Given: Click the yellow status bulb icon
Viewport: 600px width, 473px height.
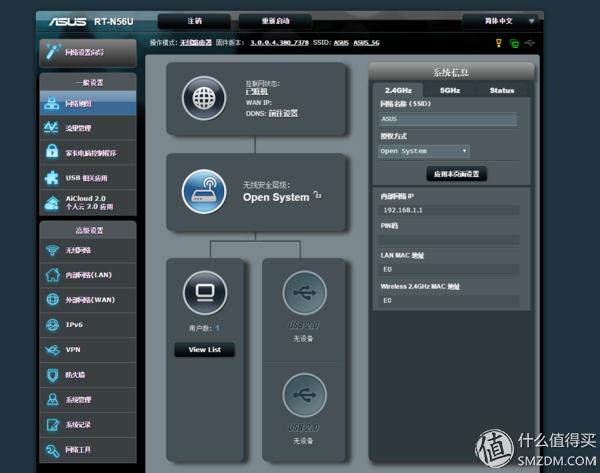Looking at the screenshot, I should [499, 43].
